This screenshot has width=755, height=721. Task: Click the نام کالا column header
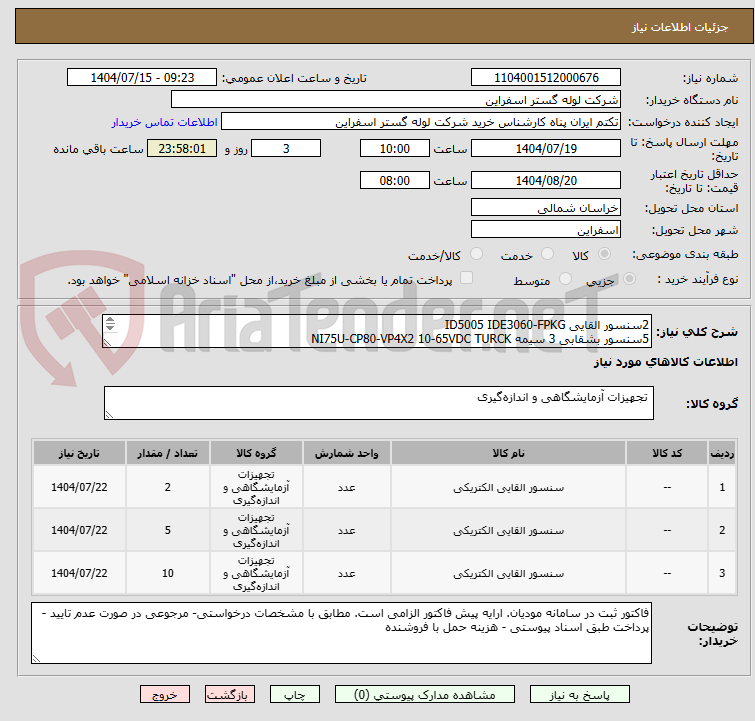508,453
